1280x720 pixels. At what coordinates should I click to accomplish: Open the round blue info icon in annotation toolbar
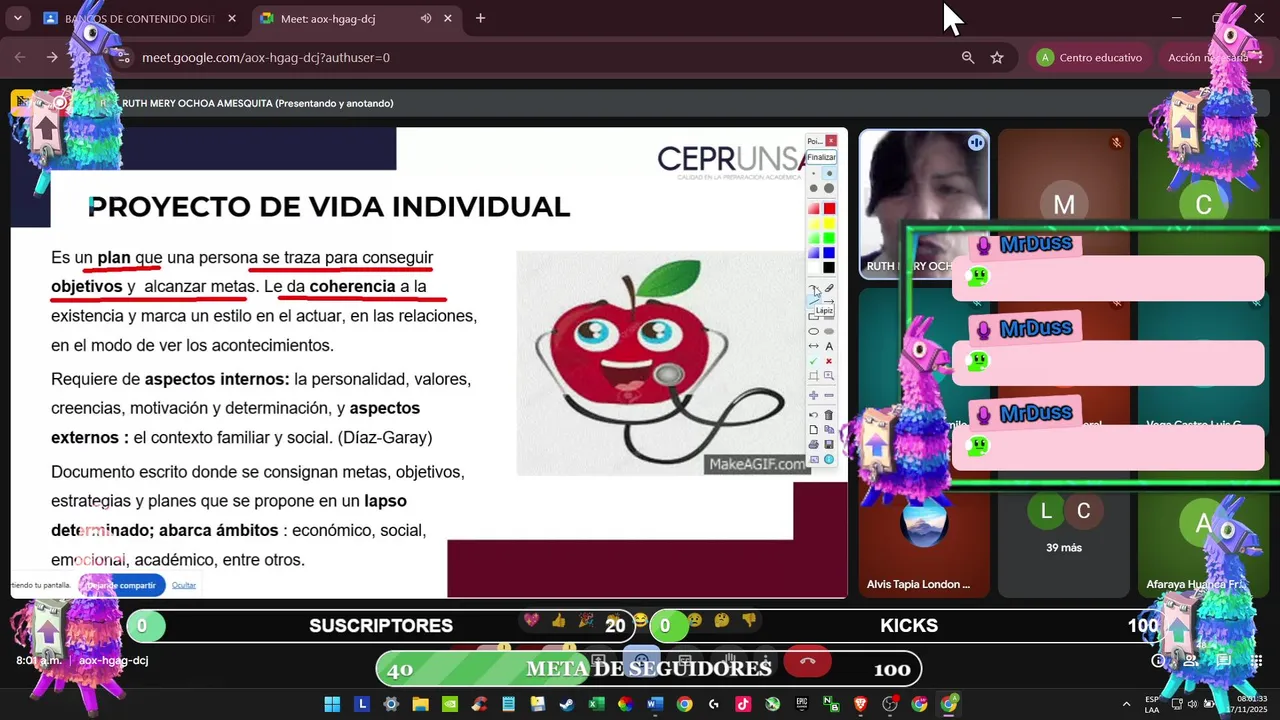click(829, 460)
